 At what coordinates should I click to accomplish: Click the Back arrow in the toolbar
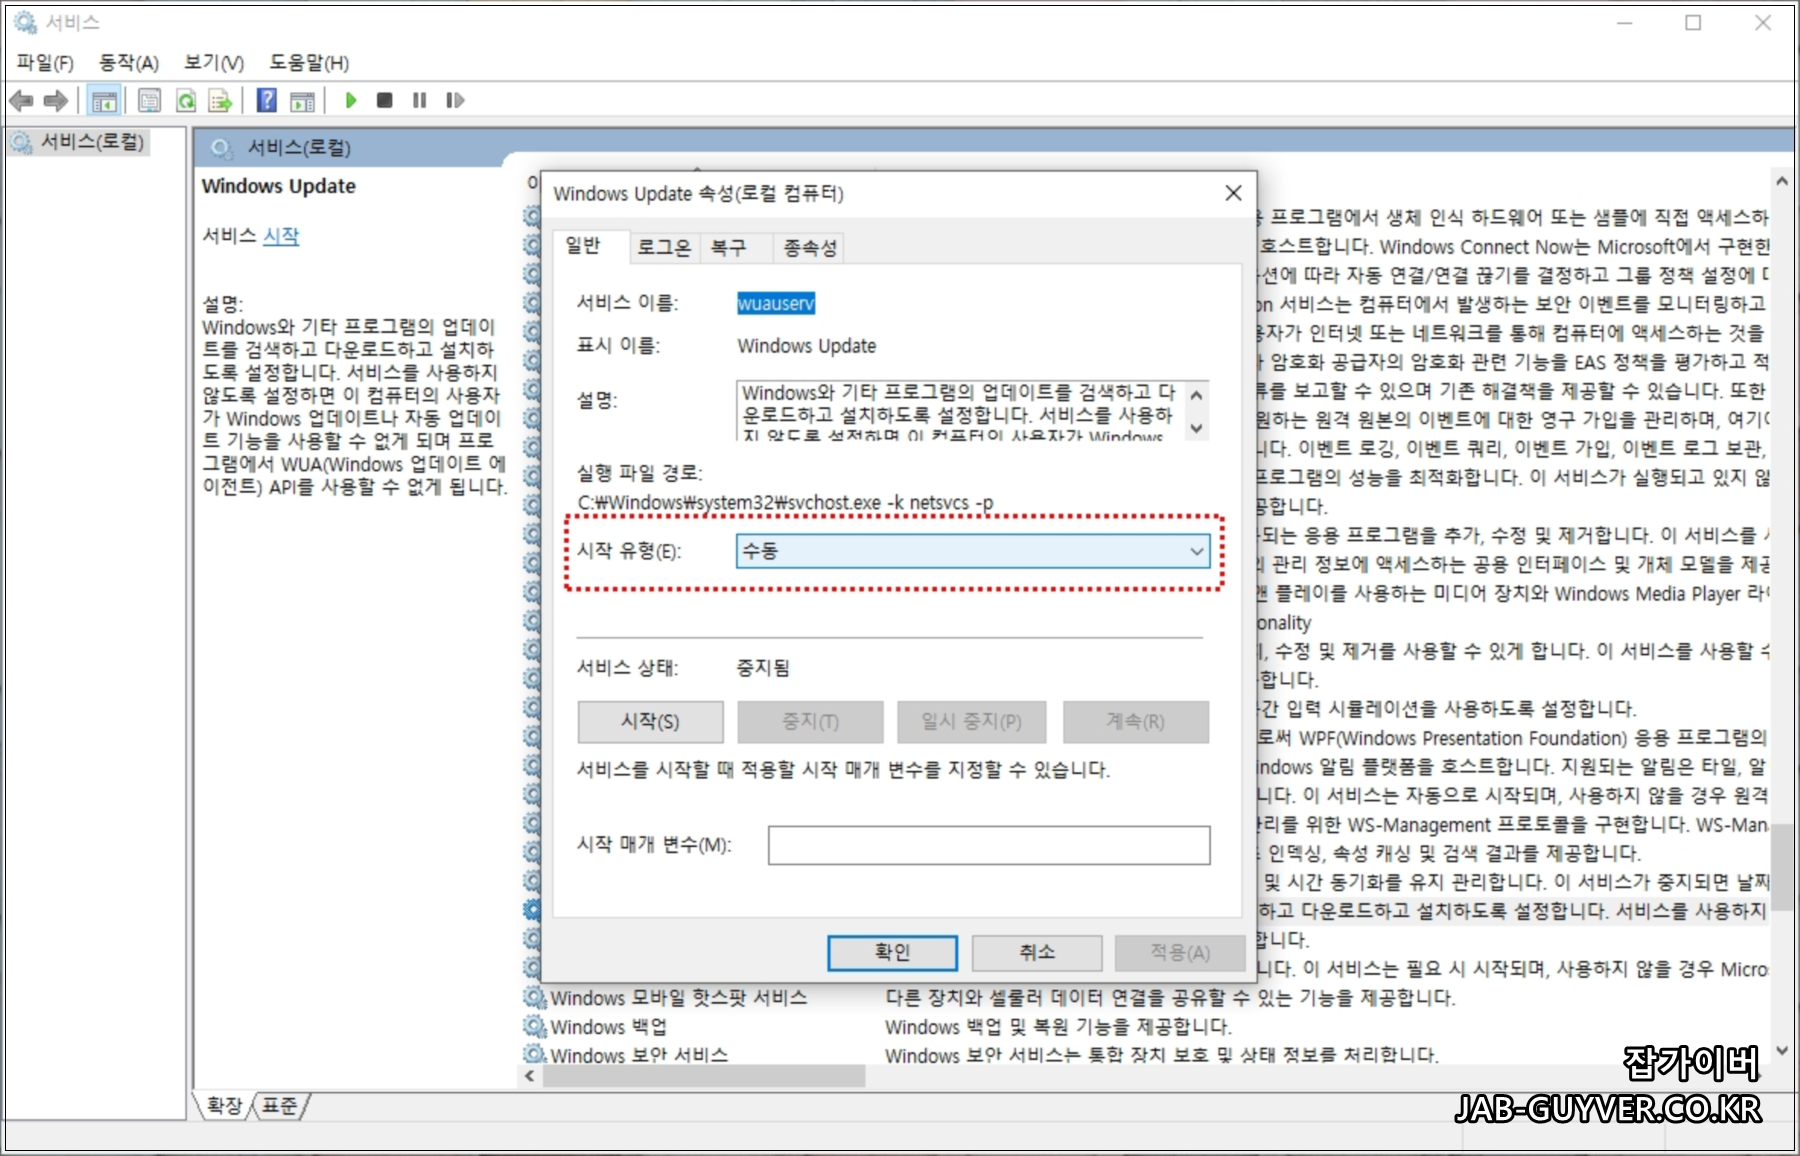(x=21, y=100)
